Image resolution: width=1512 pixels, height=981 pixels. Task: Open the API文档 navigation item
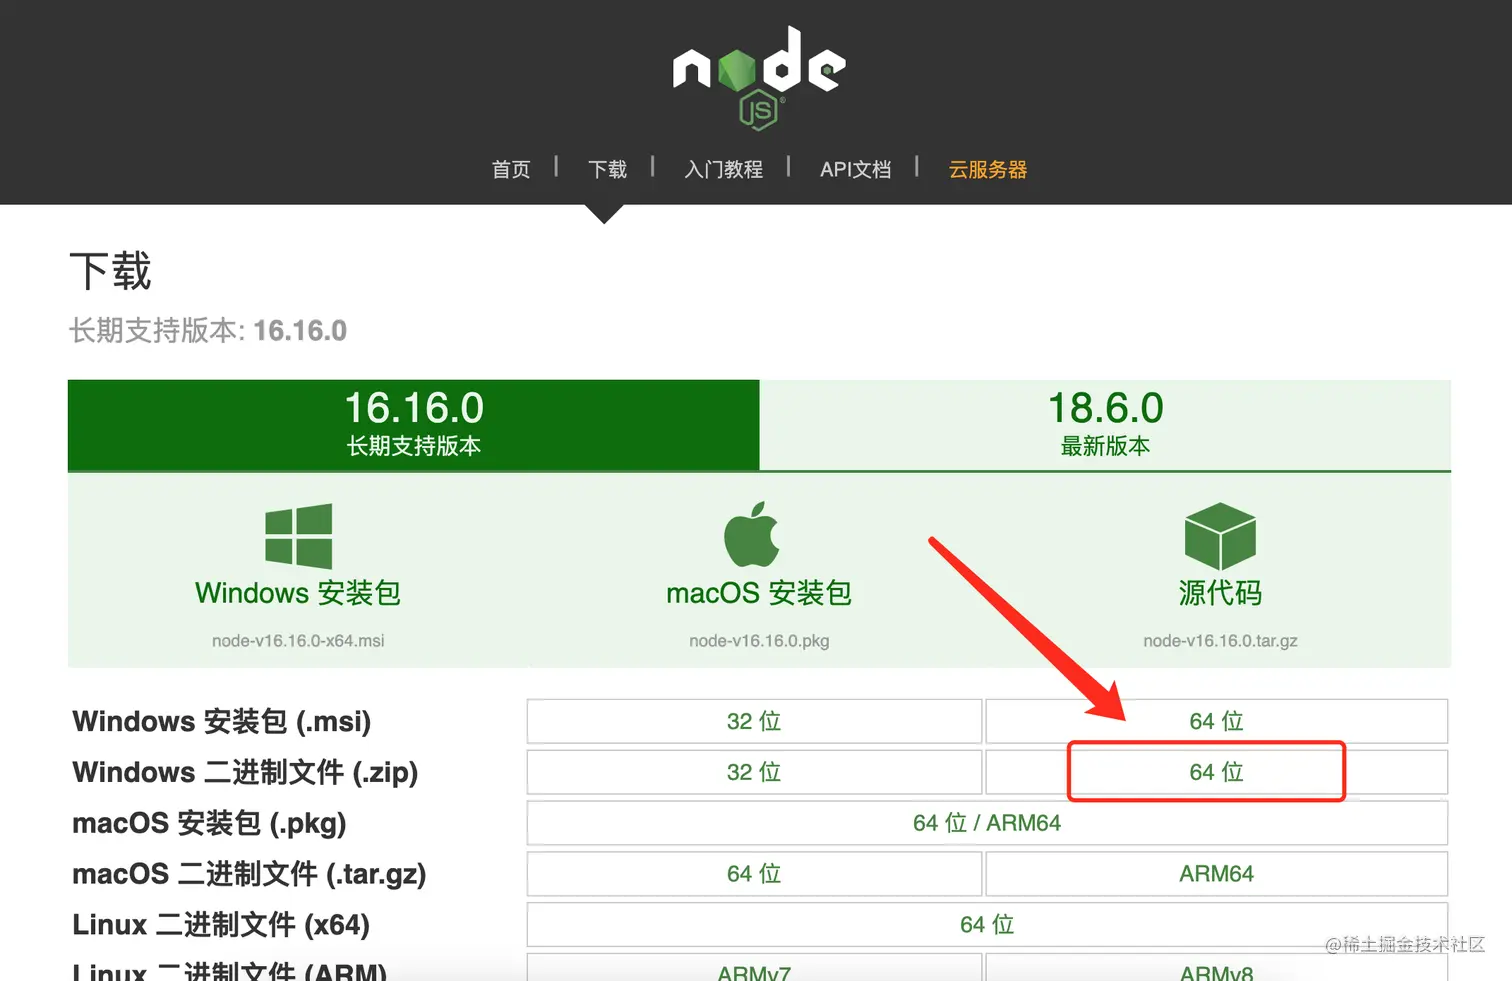[x=855, y=169]
